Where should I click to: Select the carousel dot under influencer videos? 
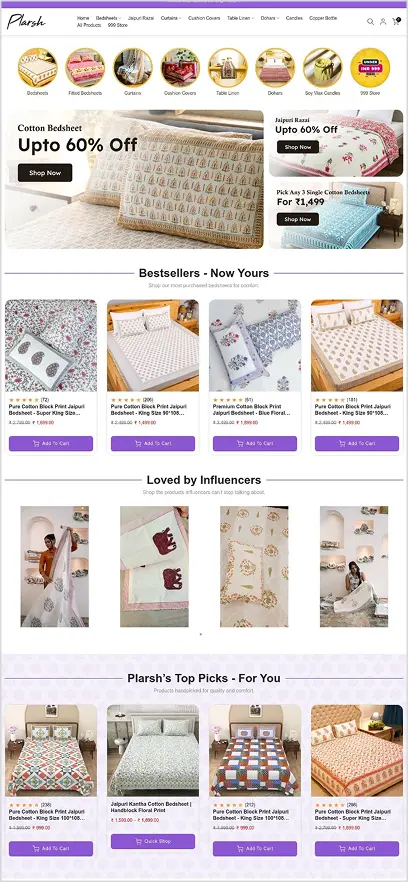(201, 634)
